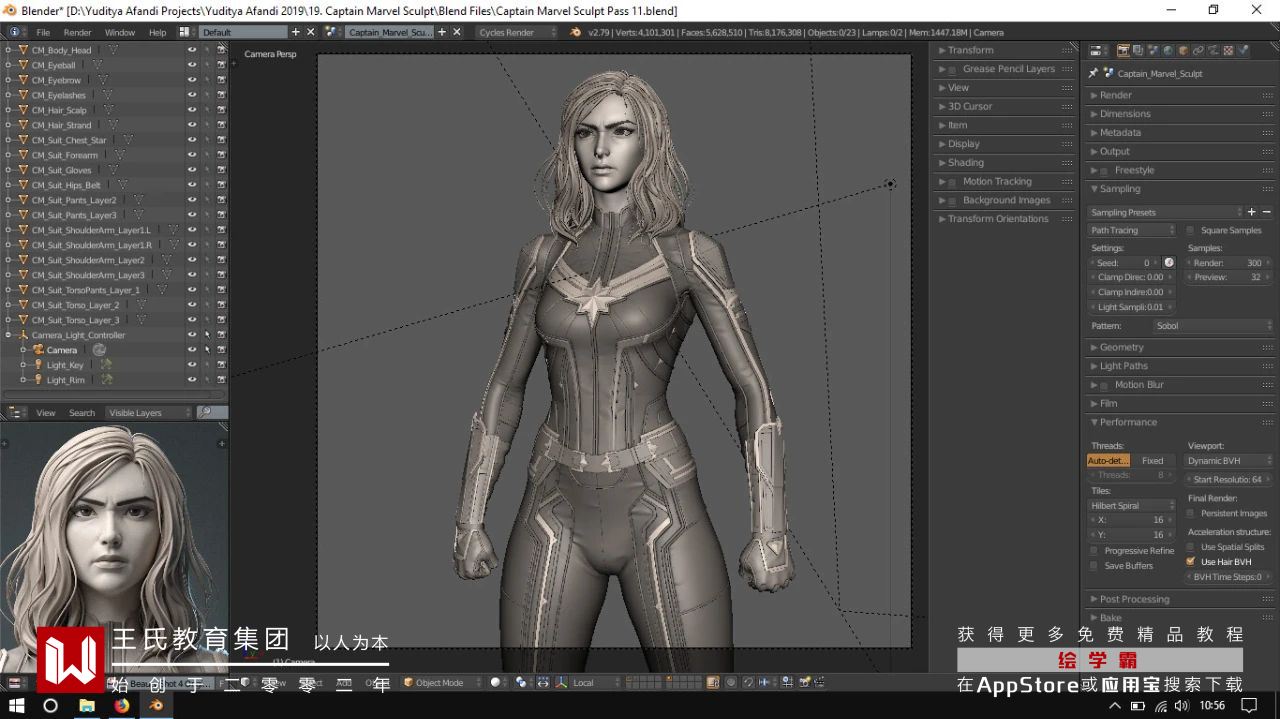Viewport: 1280px width, 719px height.
Task: Add a new scene with plus
Action: click(442, 32)
